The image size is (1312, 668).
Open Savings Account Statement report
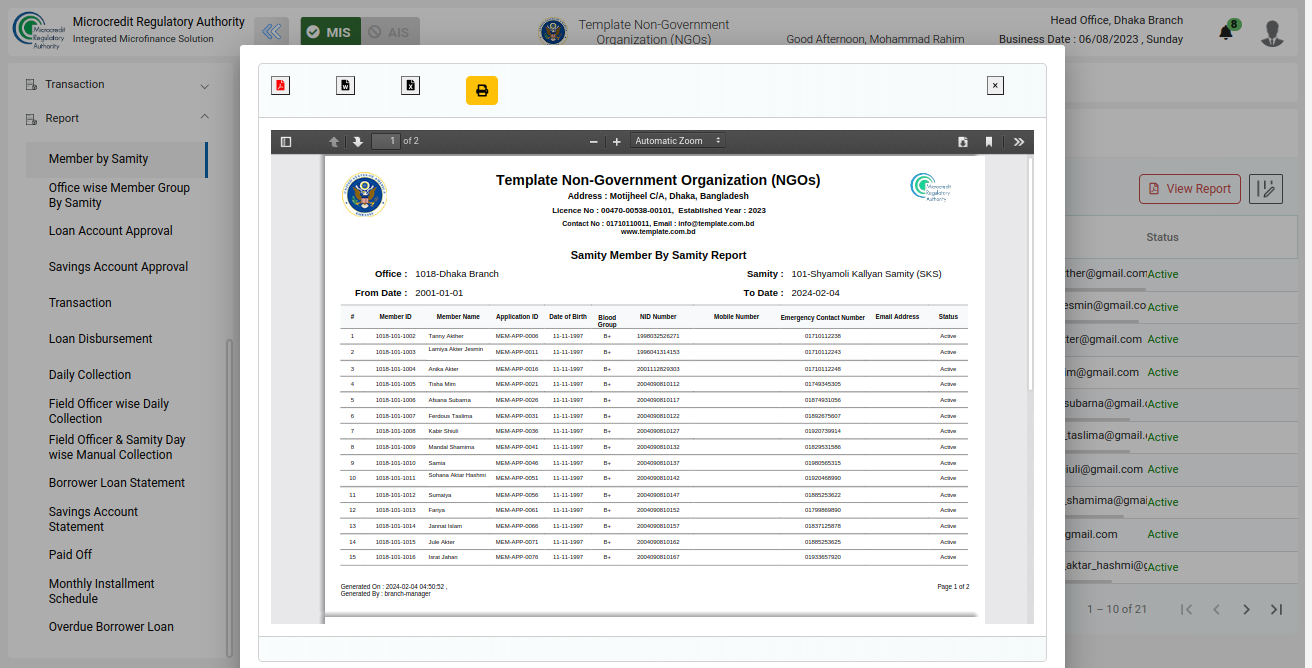click(x=94, y=519)
